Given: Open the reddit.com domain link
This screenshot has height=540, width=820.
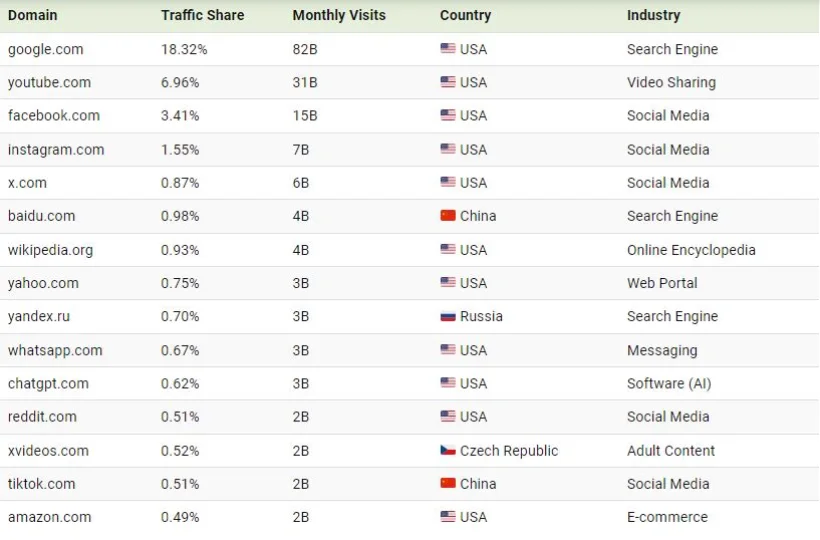Looking at the screenshot, I should pos(42,416).
